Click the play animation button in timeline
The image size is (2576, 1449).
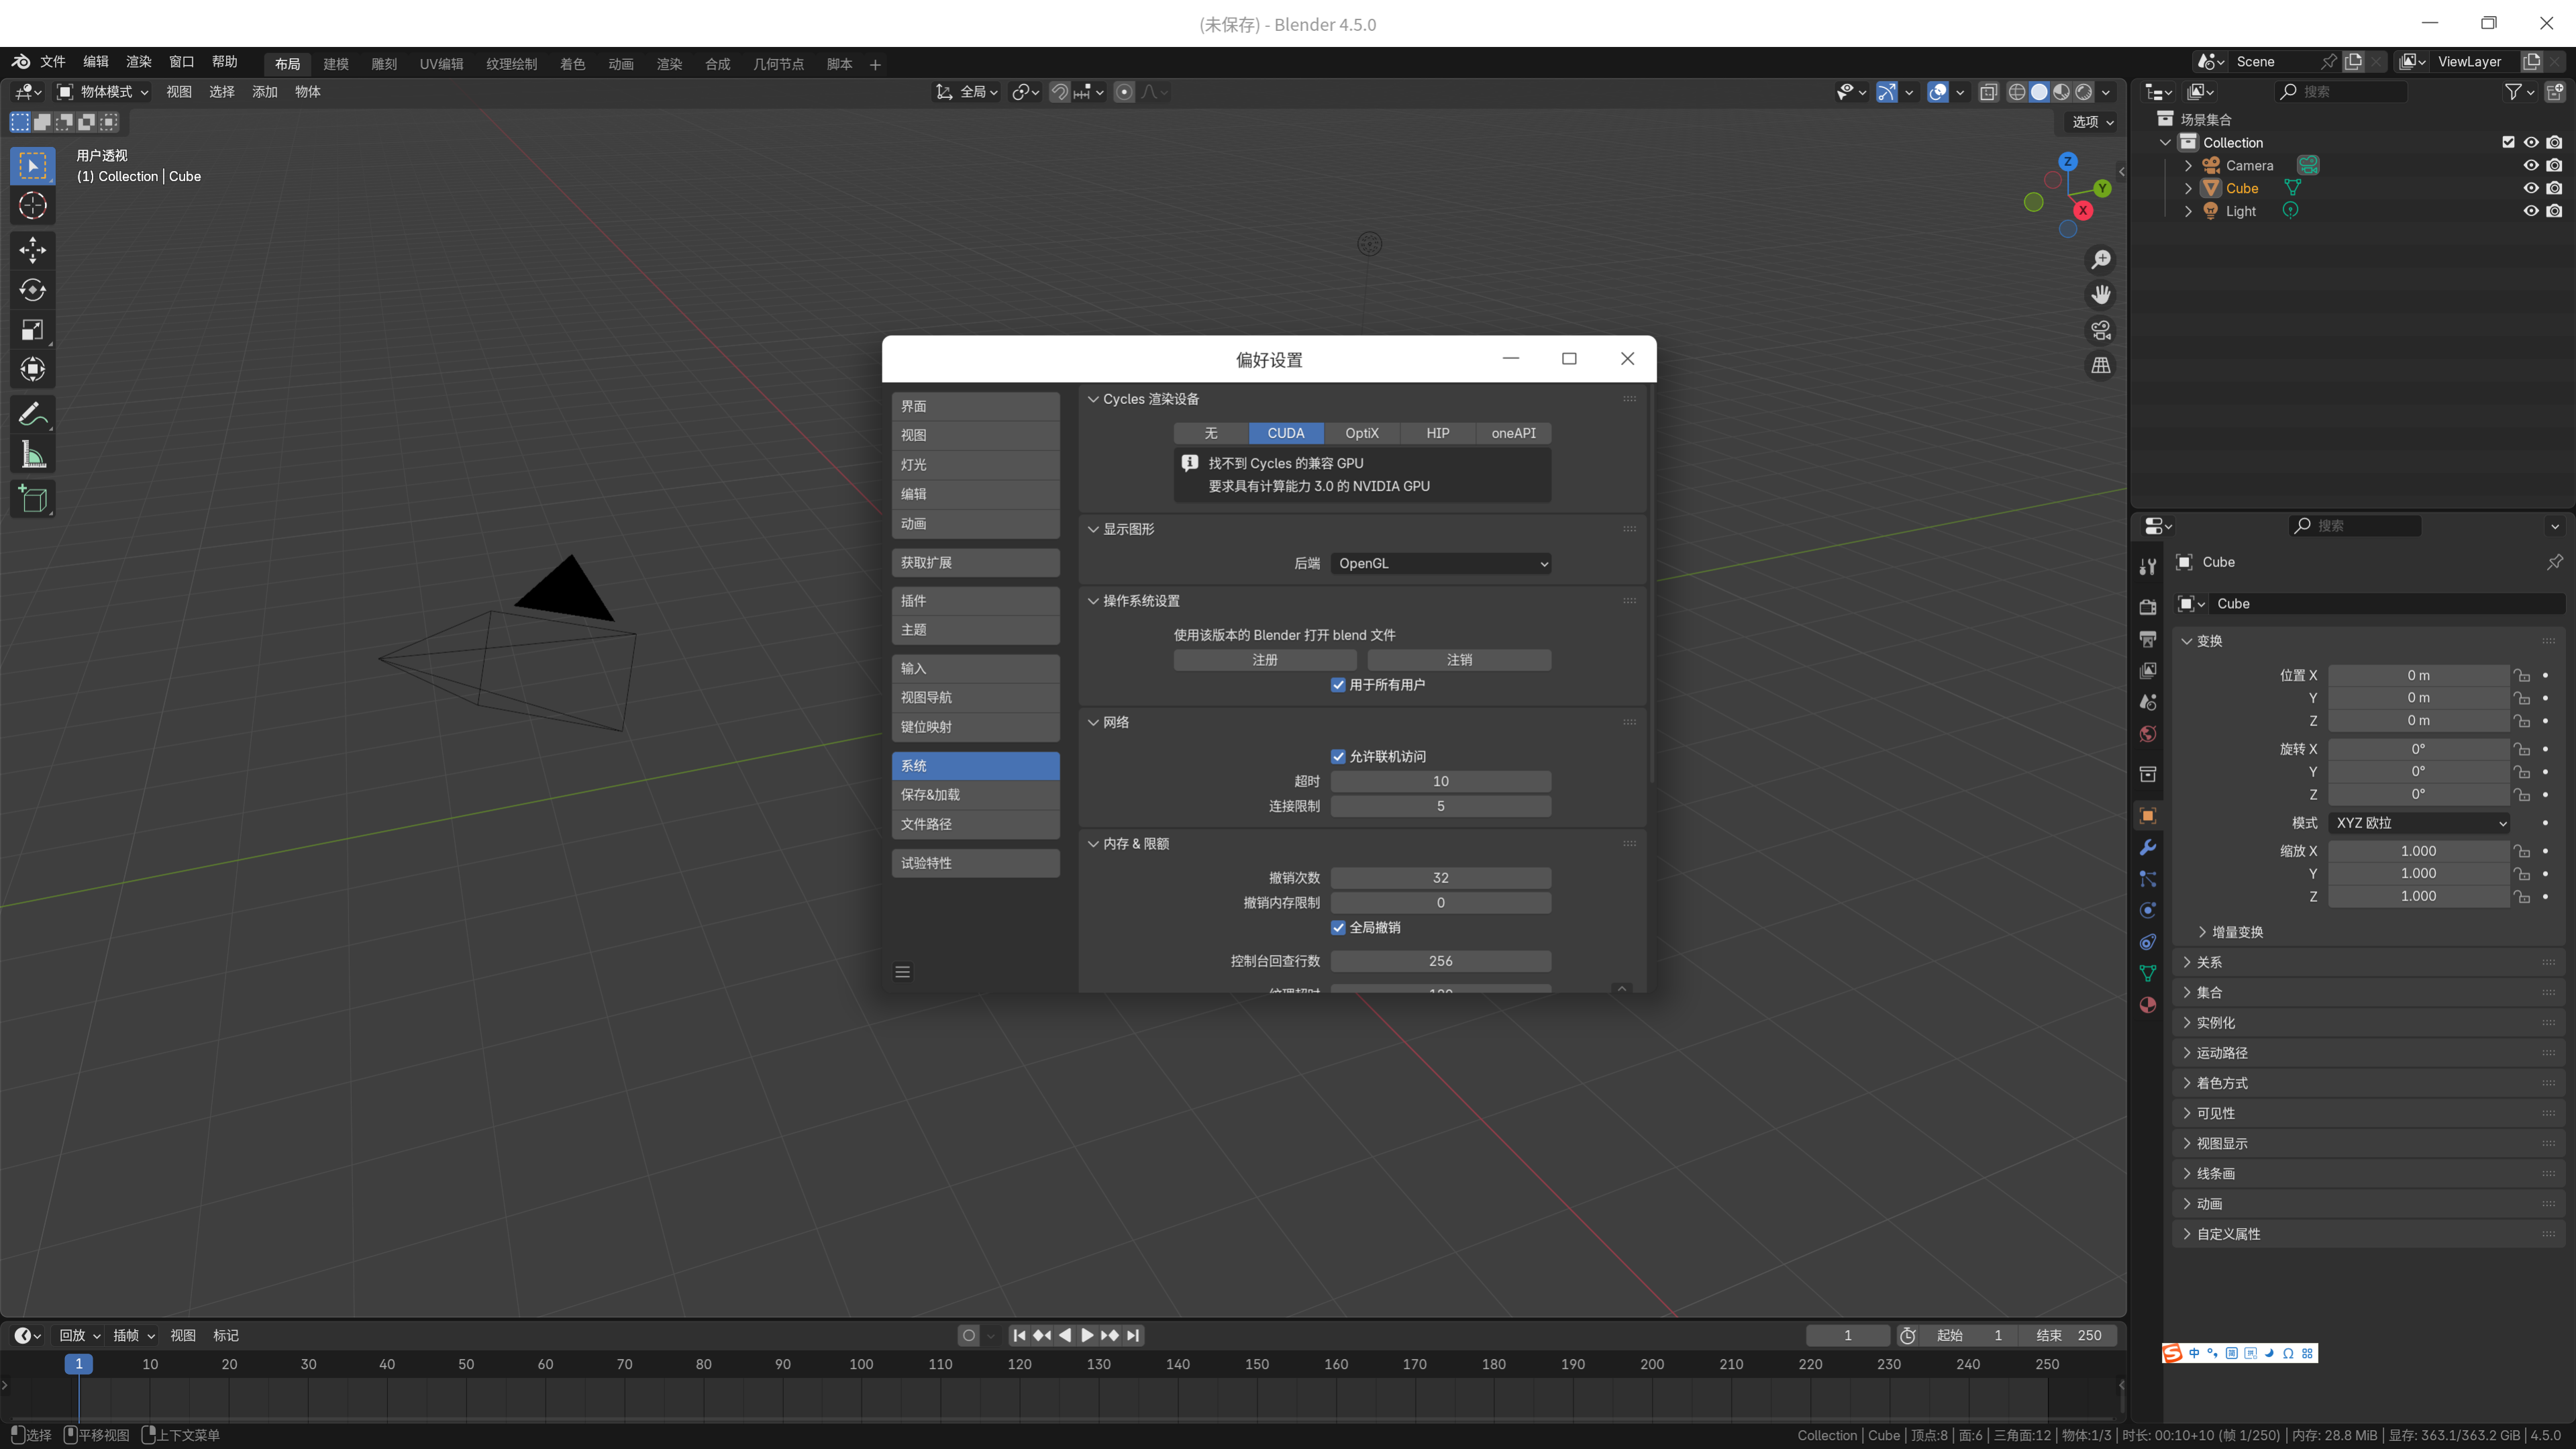click(x=1087, y=1336)
